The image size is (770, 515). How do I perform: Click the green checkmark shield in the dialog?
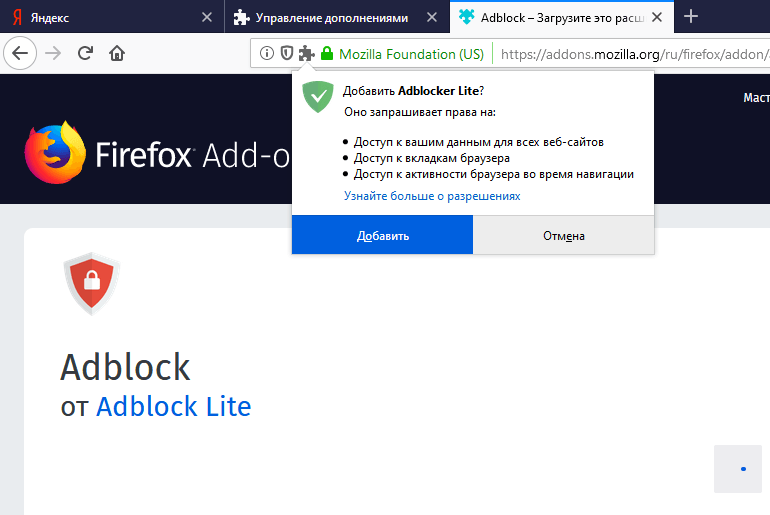(318, 97)
